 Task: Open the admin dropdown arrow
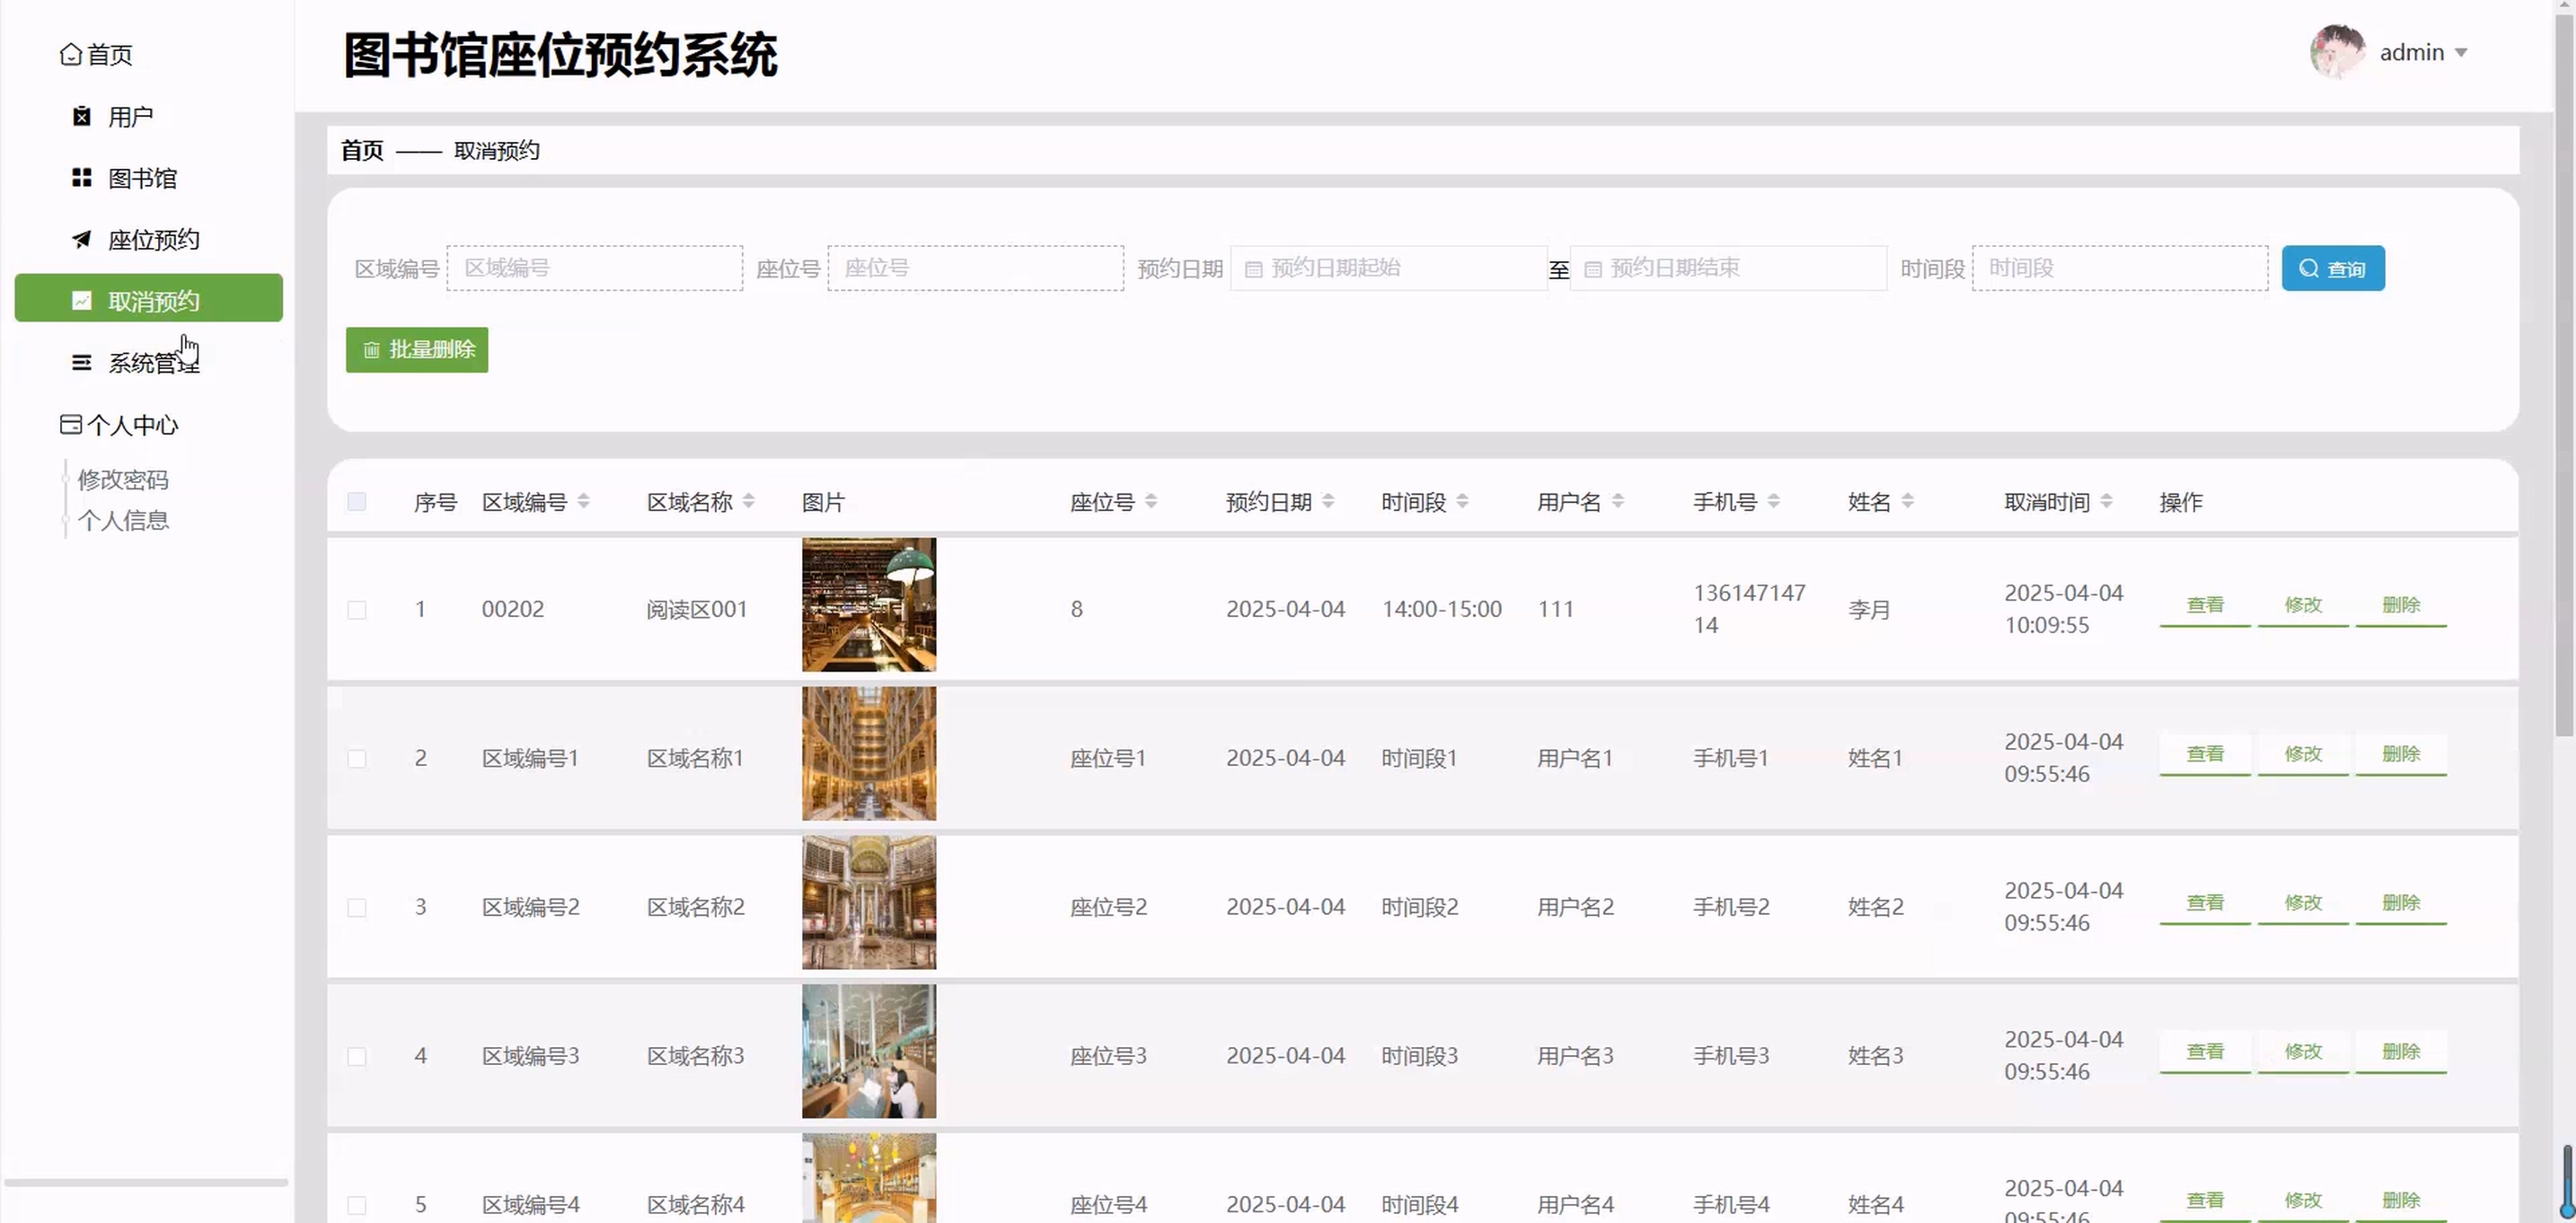(2461, 53)
